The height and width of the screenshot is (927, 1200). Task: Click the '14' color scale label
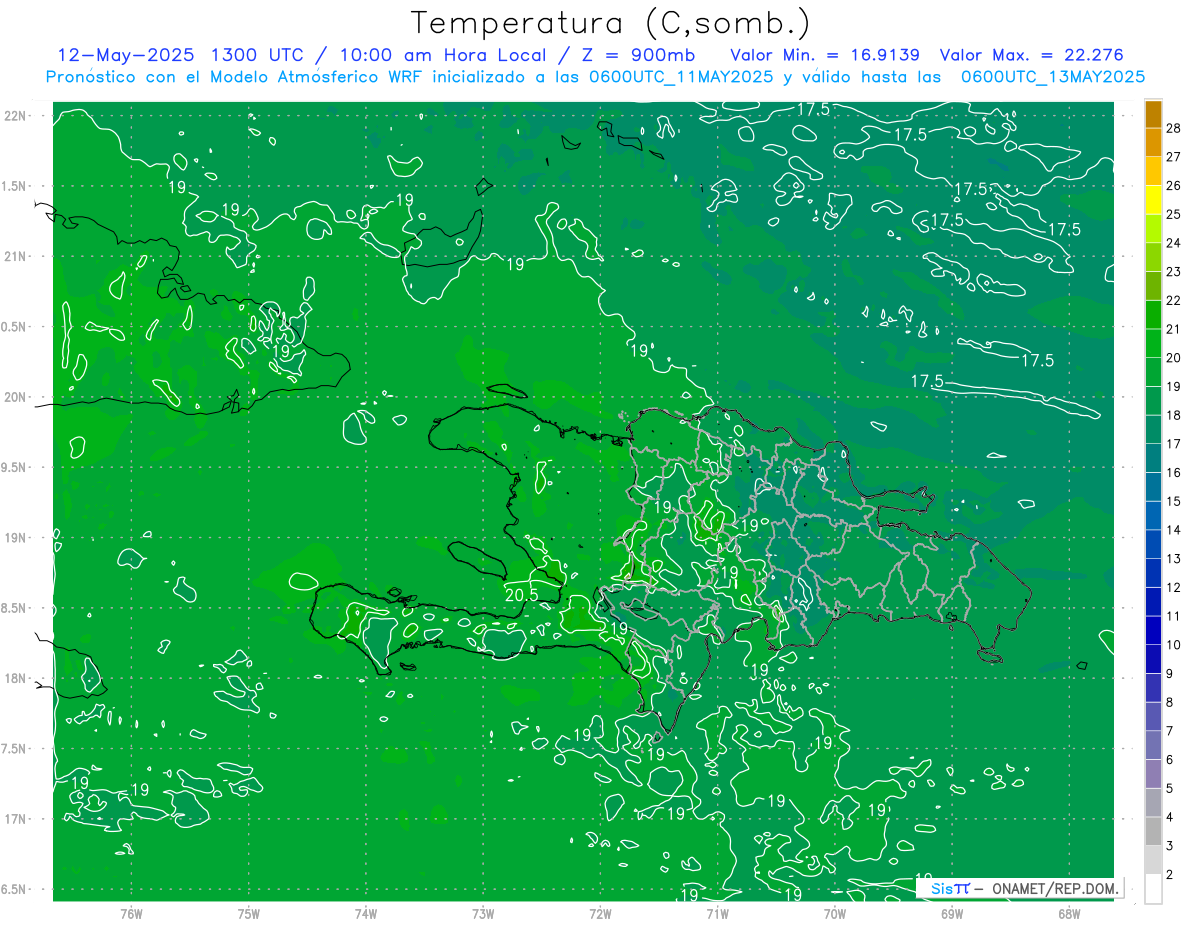pos(1174,529)
